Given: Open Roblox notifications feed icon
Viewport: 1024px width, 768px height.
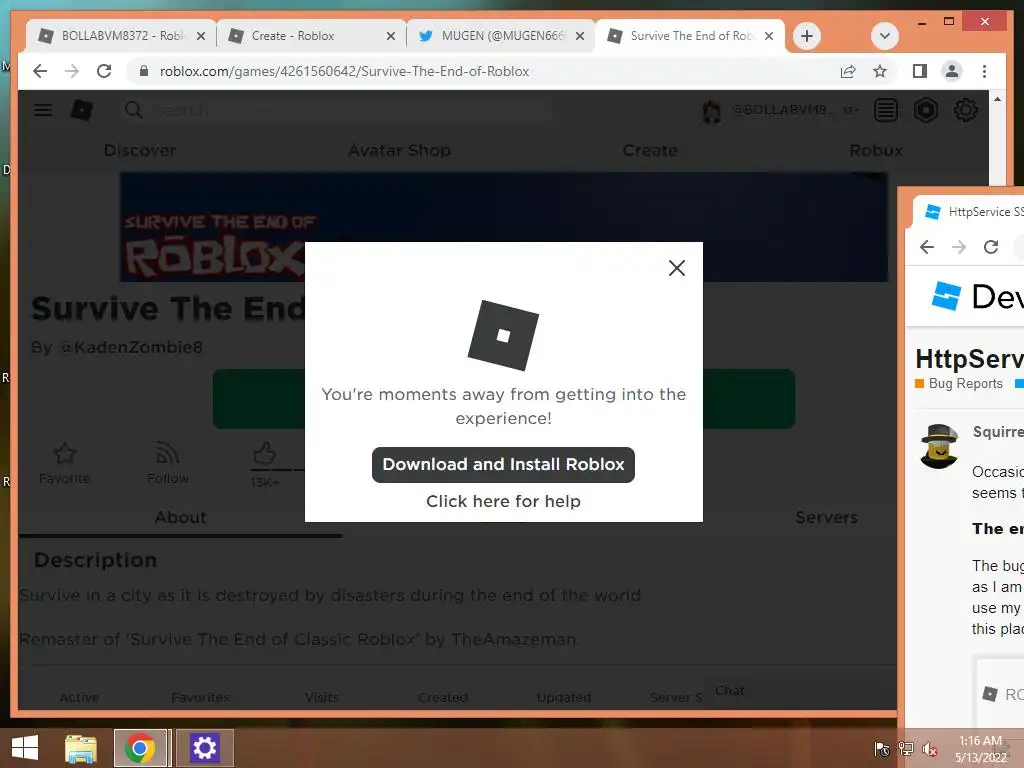Looking at the screenshot, I should [886, 110].
